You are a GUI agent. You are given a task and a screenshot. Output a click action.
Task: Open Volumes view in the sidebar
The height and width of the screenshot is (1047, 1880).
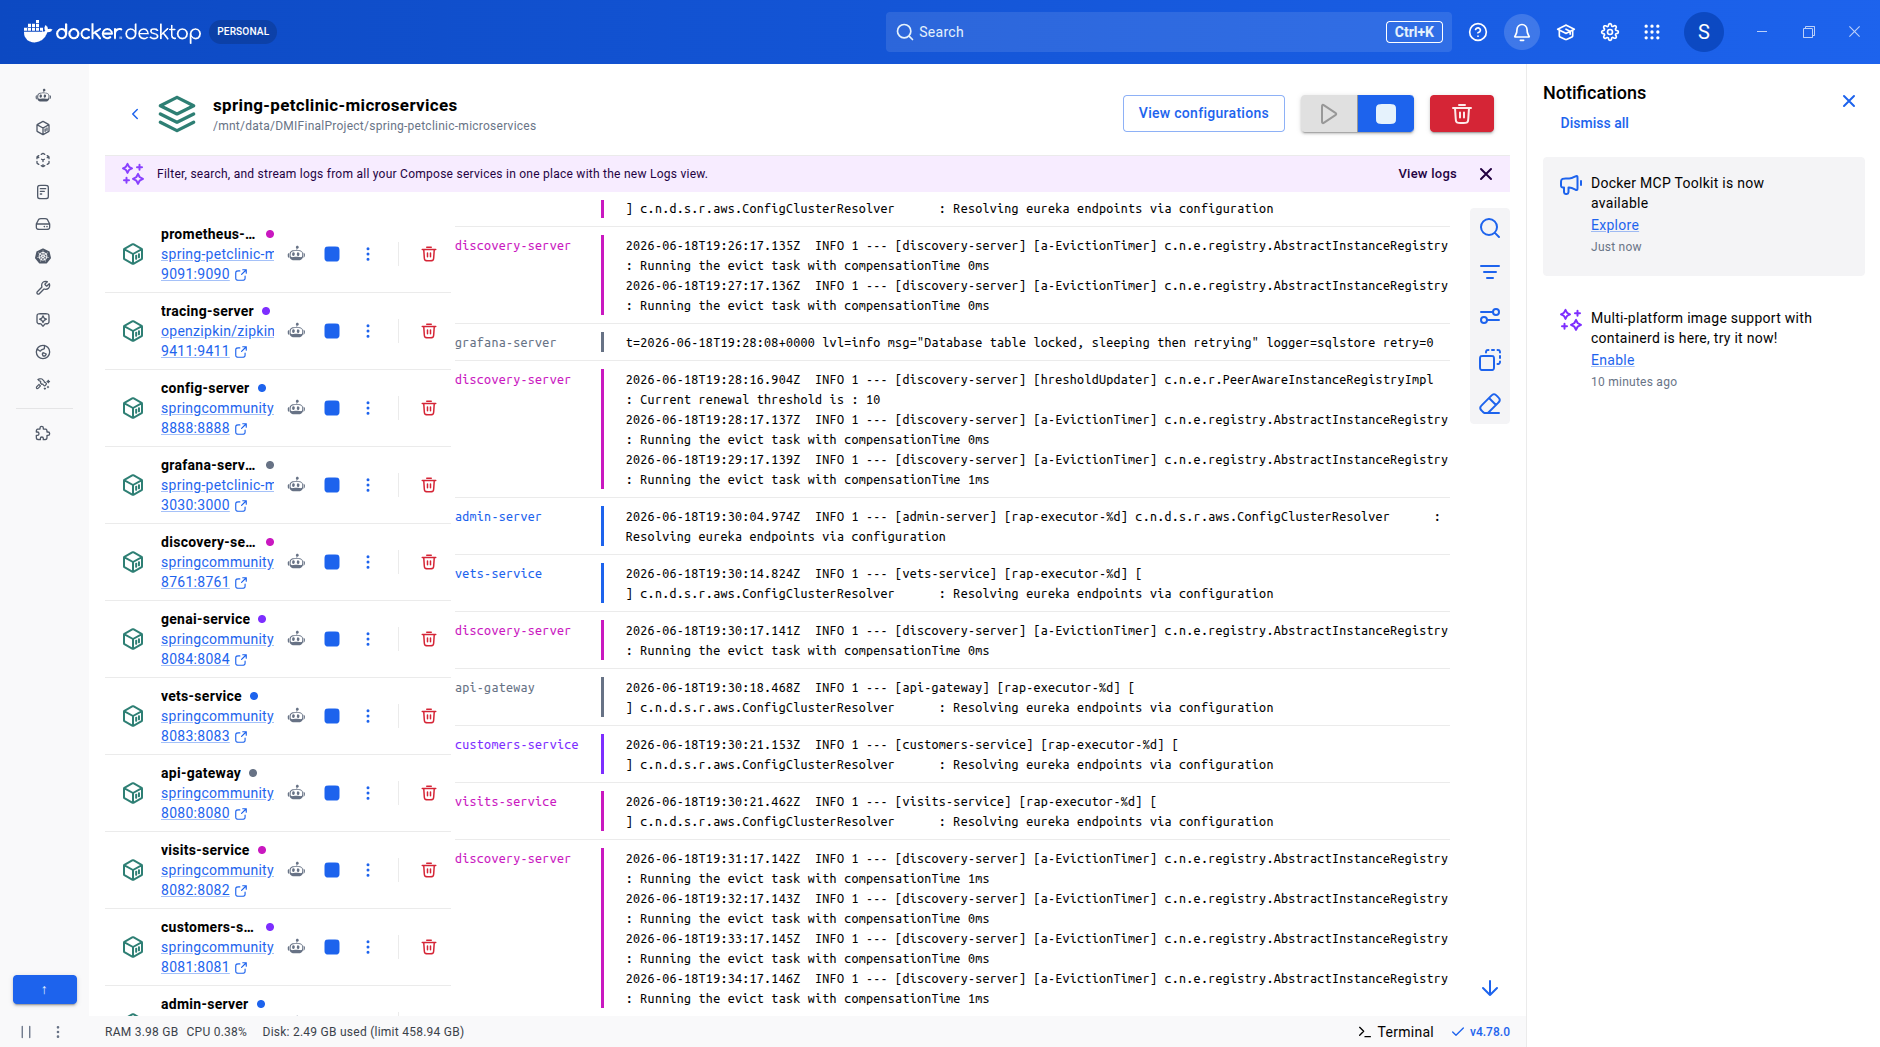(43, 224)
